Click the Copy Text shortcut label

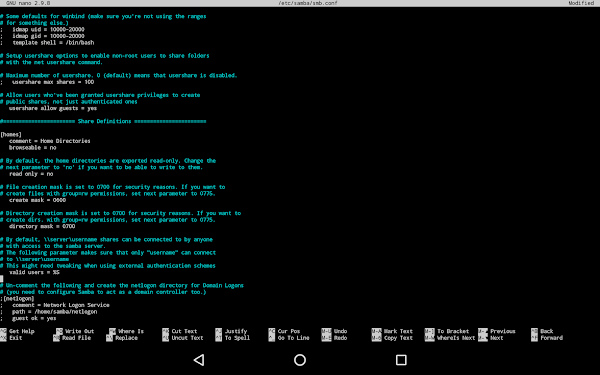coord(398,338)
